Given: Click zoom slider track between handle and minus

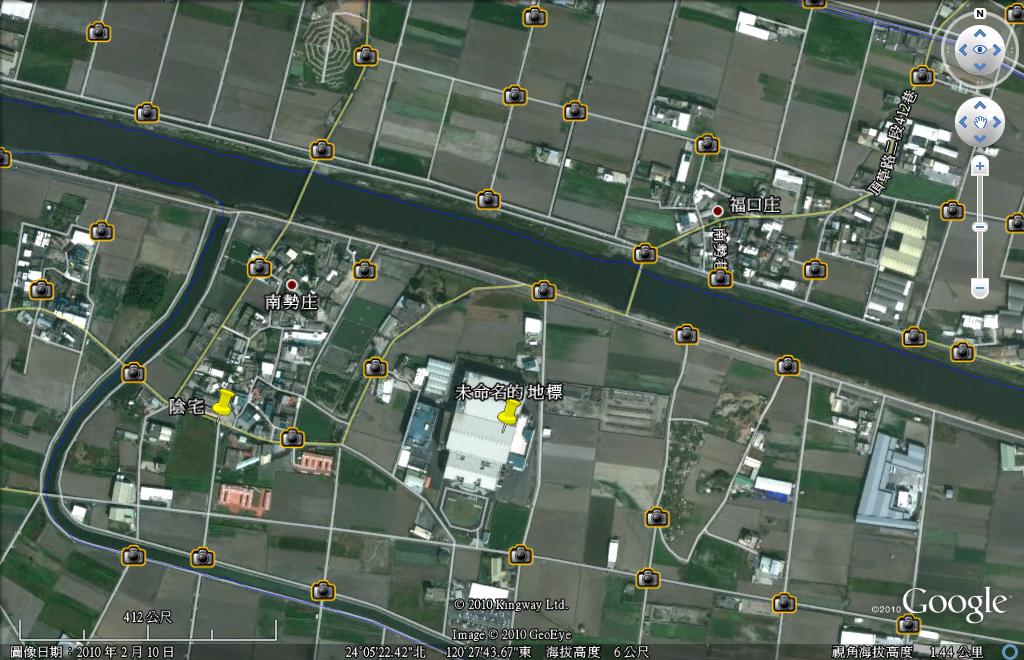Looking at the screenshot, I should tap(980, 256).
